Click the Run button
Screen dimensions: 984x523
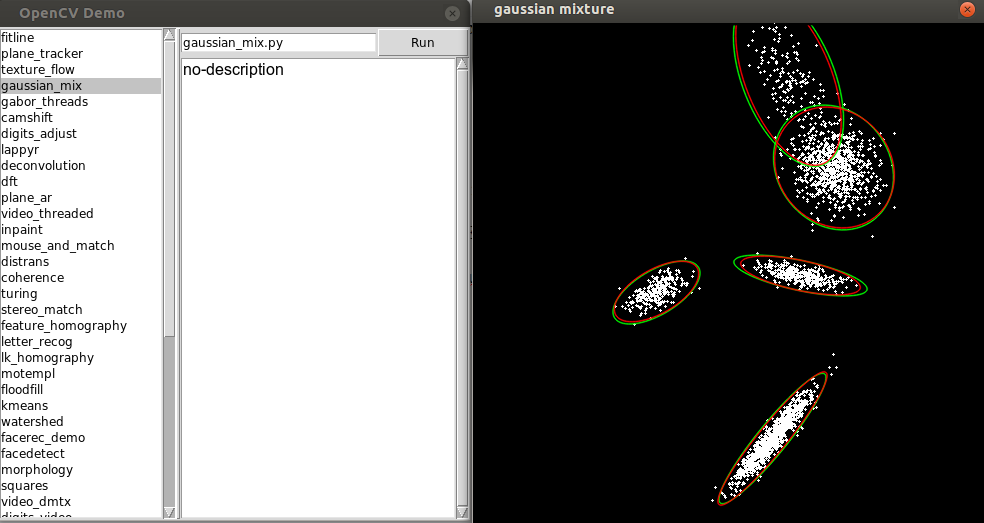422,43
